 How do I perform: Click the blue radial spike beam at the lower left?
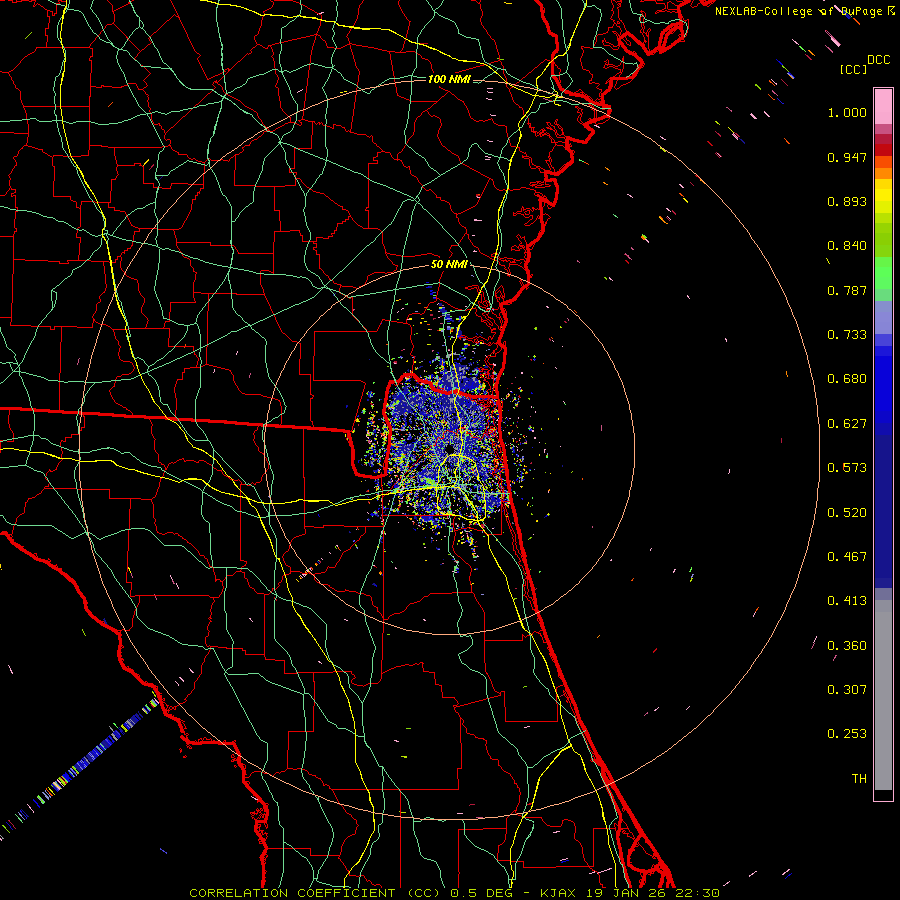pos(80,768)
